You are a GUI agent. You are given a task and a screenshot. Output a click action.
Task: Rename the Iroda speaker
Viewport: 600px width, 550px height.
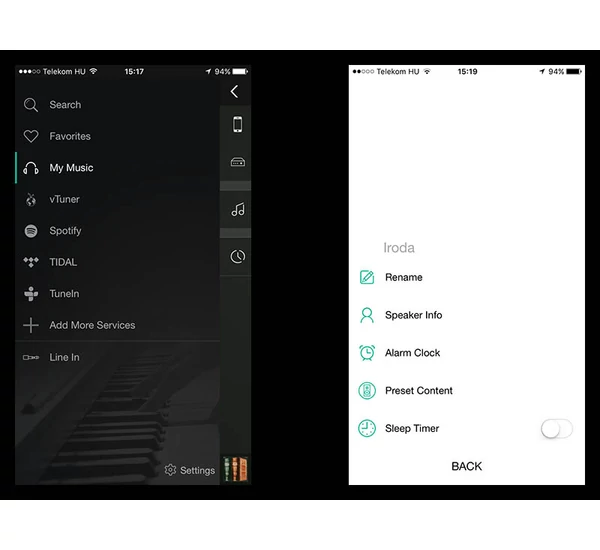[x=403, y=277]
